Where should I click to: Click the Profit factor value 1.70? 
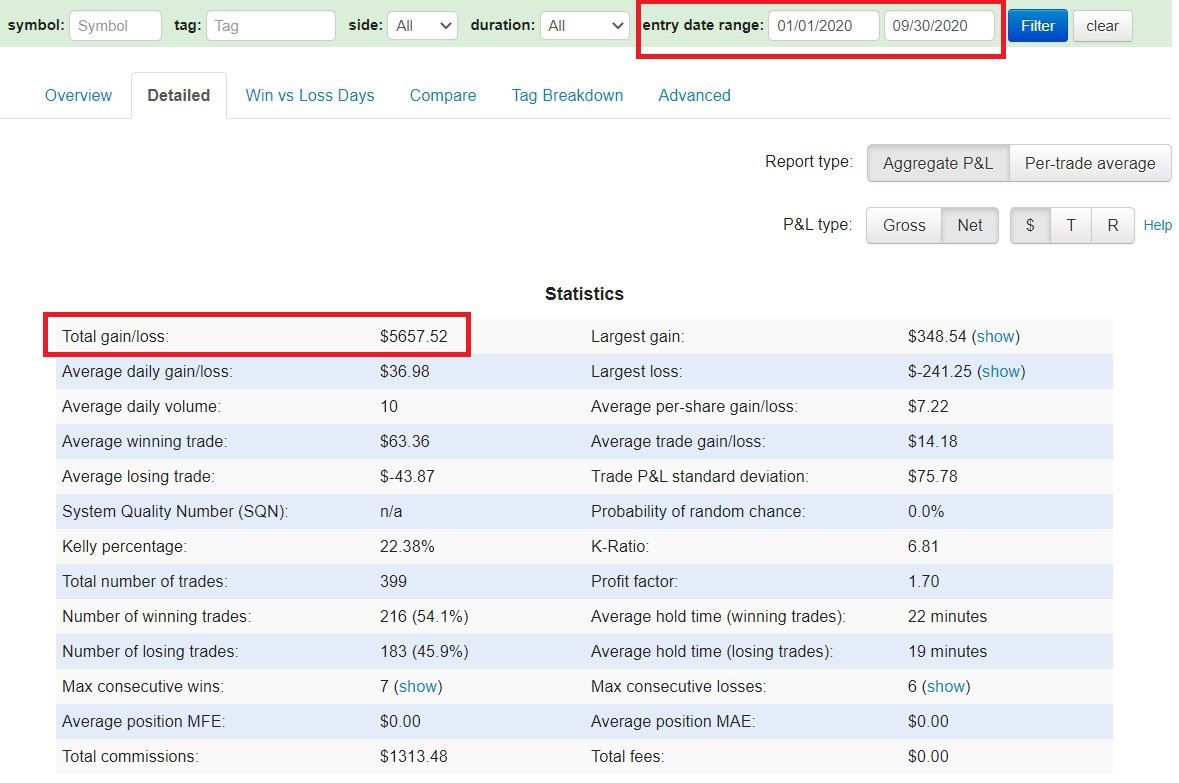coord(923,581)
